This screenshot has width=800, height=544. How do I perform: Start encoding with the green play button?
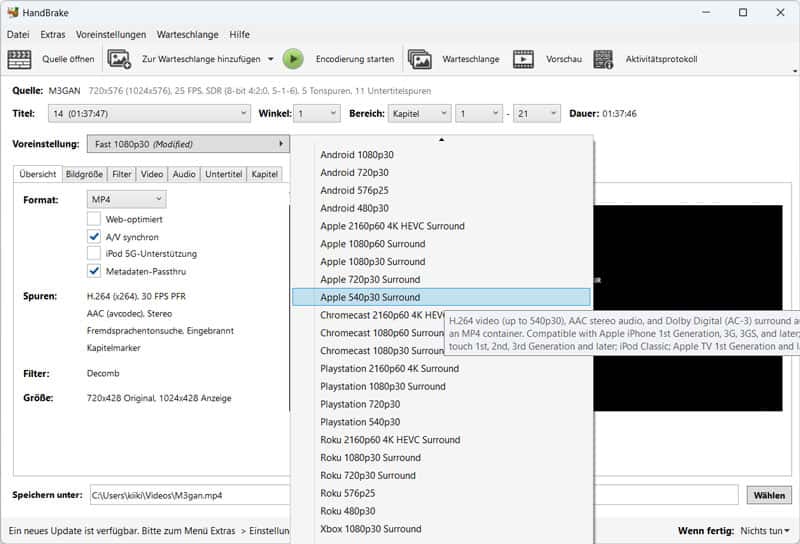293,59
